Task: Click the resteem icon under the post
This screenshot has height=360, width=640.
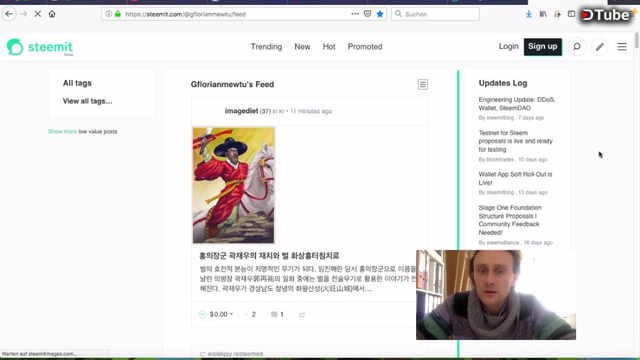Action: point(302,315)
